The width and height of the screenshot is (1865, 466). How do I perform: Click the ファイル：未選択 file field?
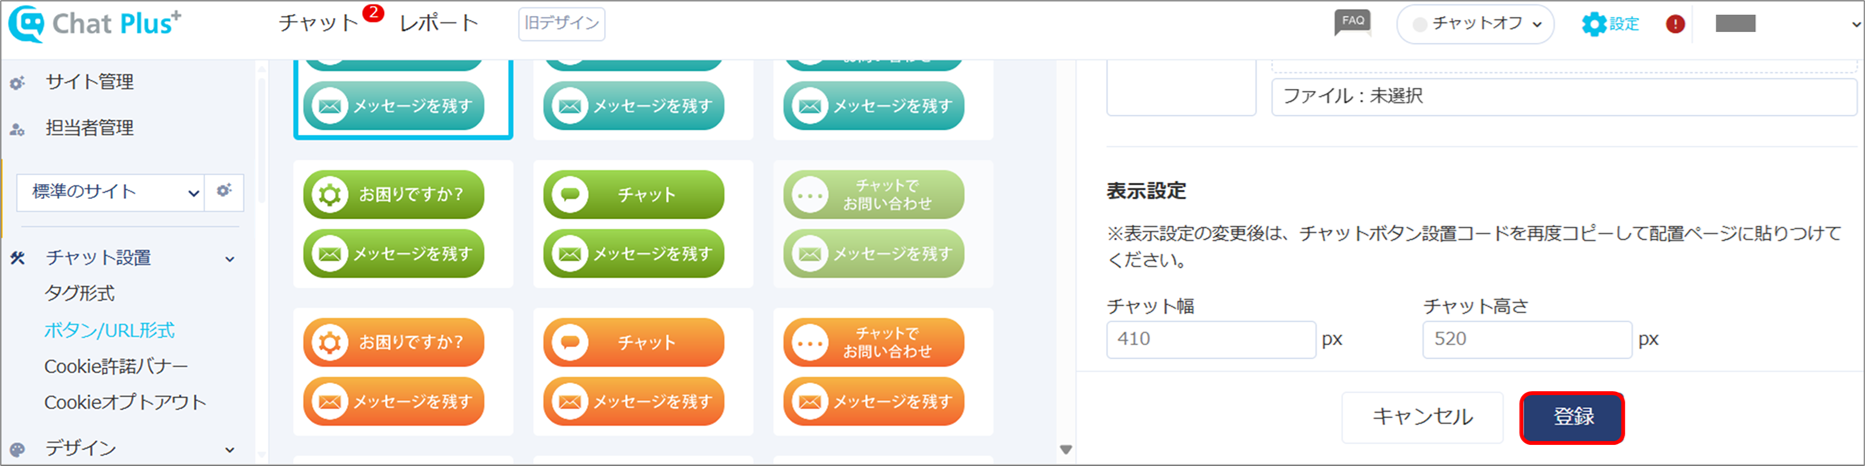pos(1564,96)
